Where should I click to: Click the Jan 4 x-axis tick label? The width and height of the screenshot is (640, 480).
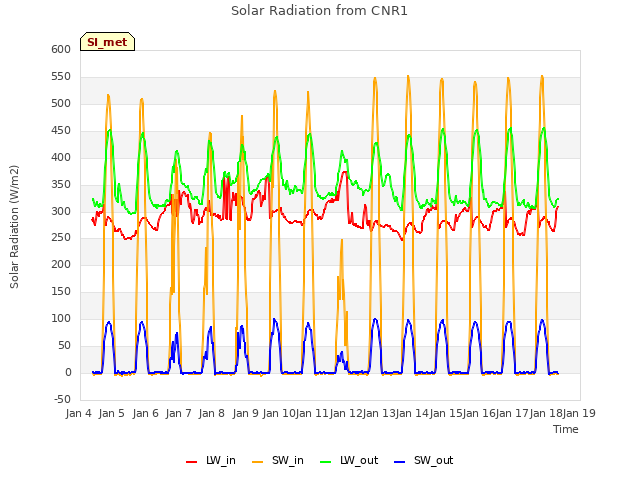tap(78, 413)
